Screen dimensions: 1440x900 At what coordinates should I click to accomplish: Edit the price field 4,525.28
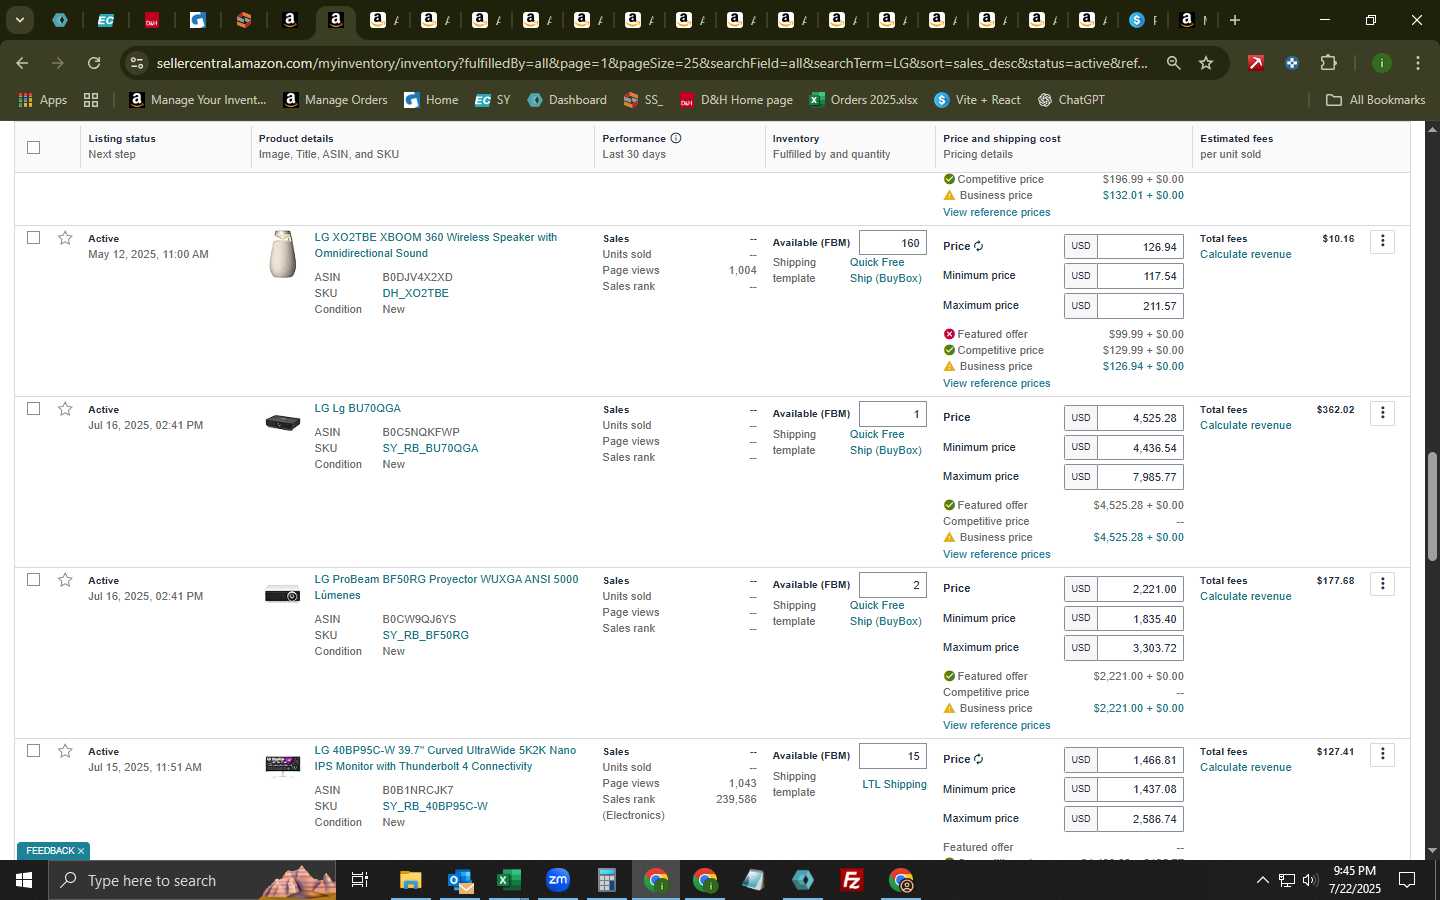(1140, 418)
